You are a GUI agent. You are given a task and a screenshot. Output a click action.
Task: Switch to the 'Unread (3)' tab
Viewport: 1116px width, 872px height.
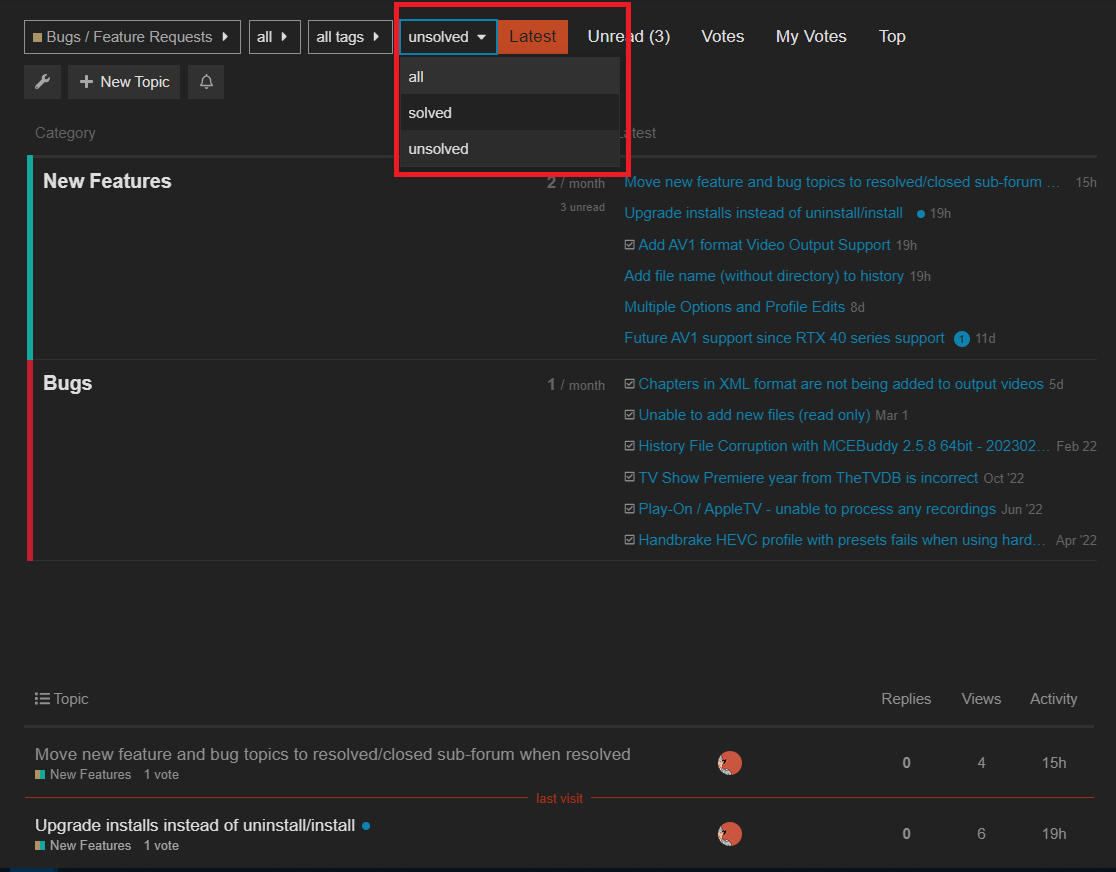(628, 37)
